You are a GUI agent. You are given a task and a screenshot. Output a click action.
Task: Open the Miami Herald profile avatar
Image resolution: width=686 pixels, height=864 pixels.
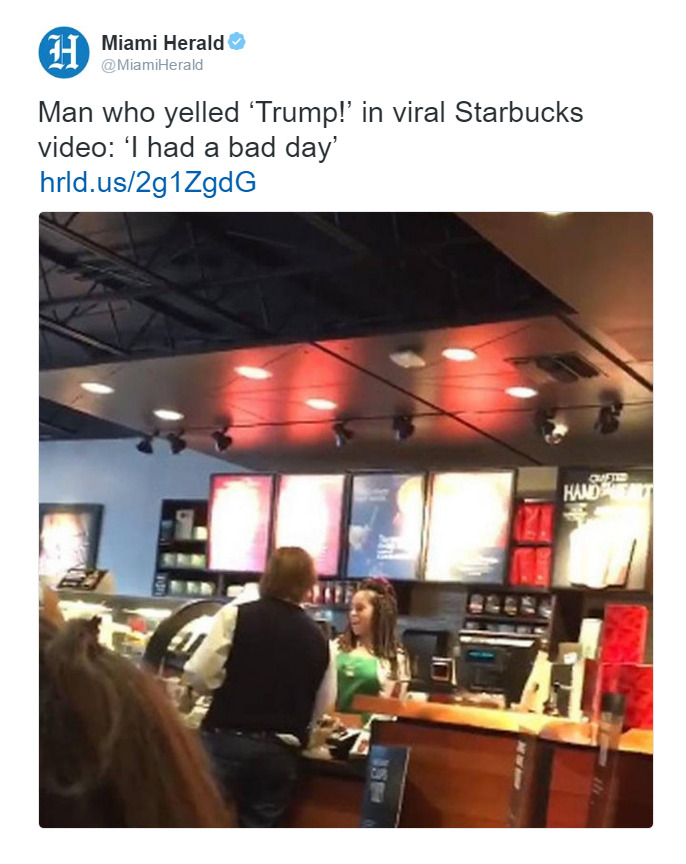(x=64, y=52)
